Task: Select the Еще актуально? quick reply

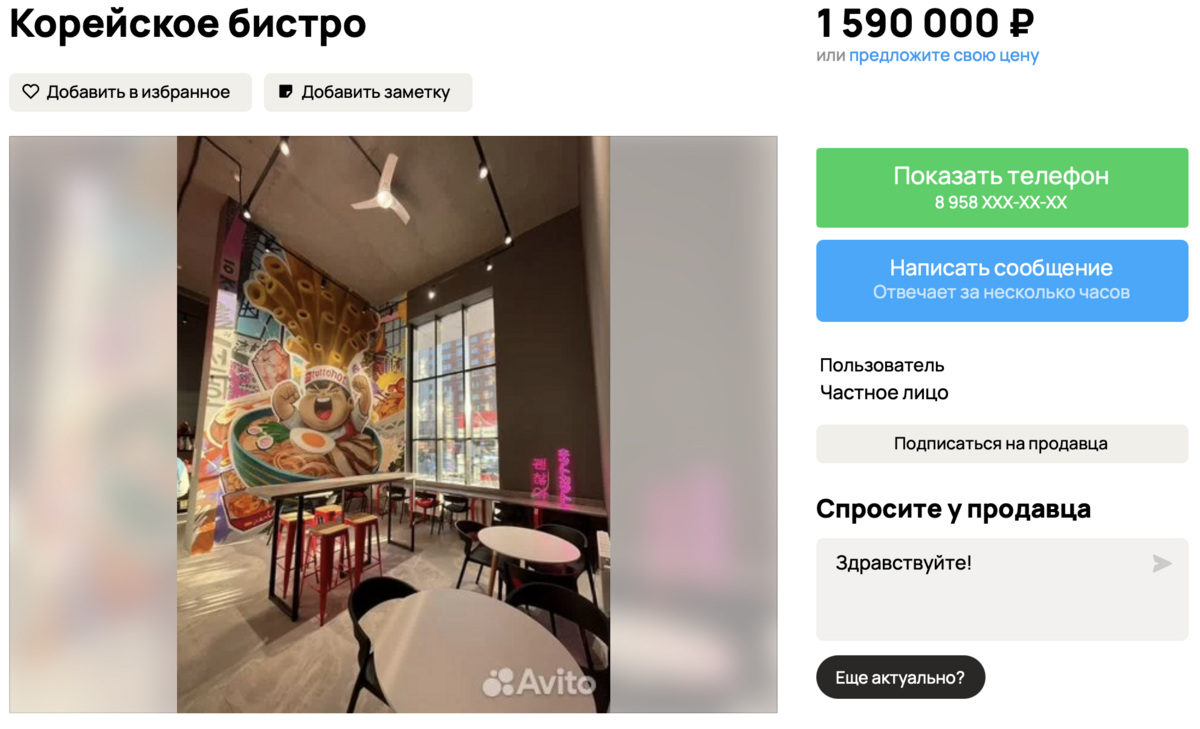Action: click(x=900, y=677)
